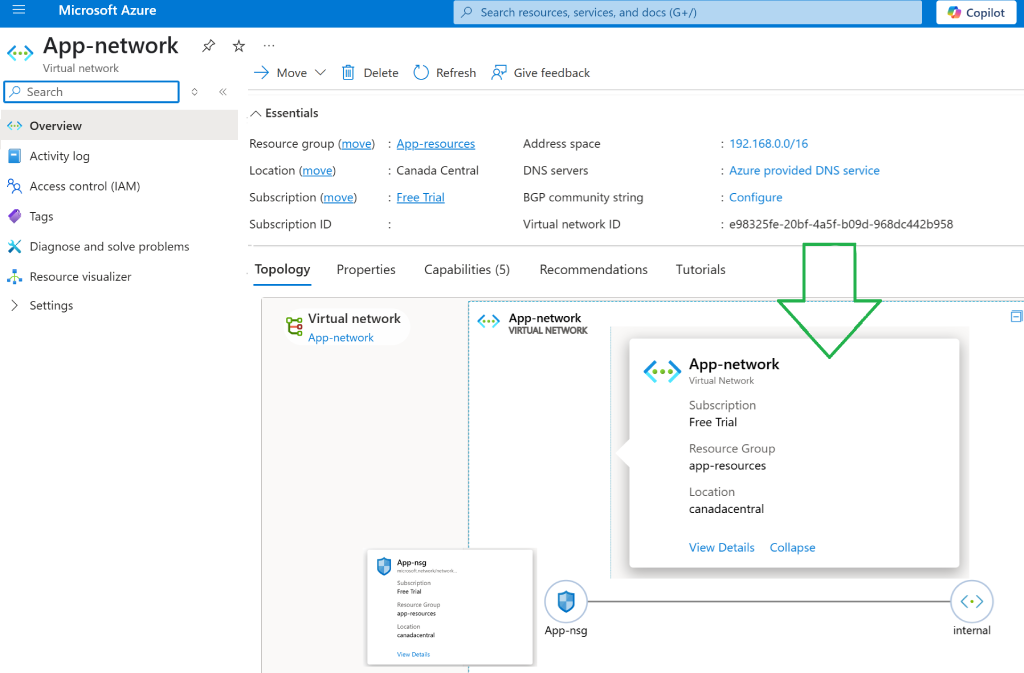Click Collapse in App-network card
This screenshot has width=1024, height=673.
pos(792,547)
